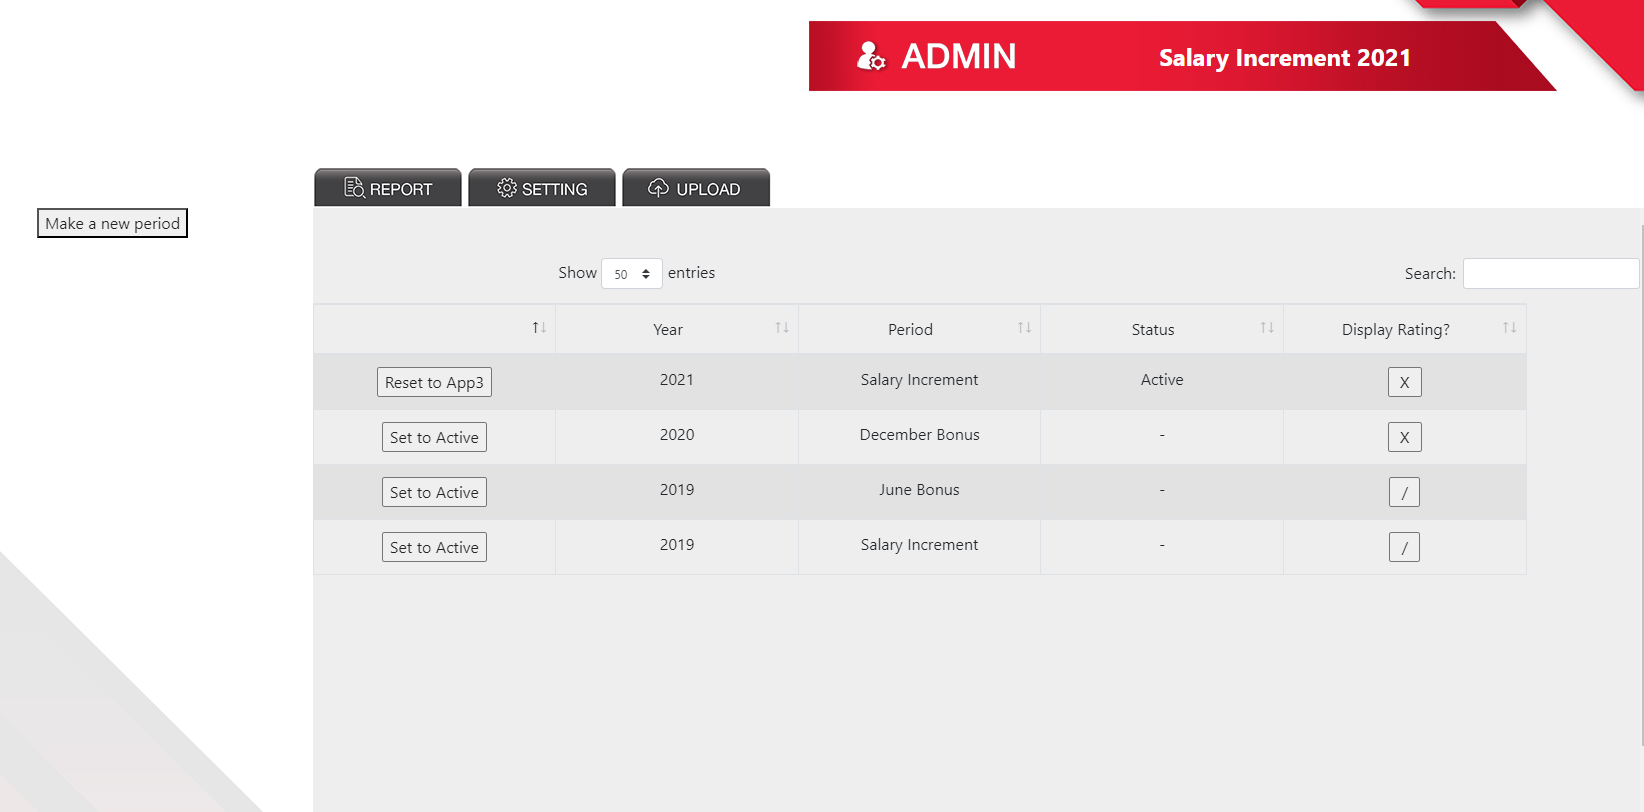Click the upload cloud icon
This screenshot has width=1644, height=812.
pos(658,188)
